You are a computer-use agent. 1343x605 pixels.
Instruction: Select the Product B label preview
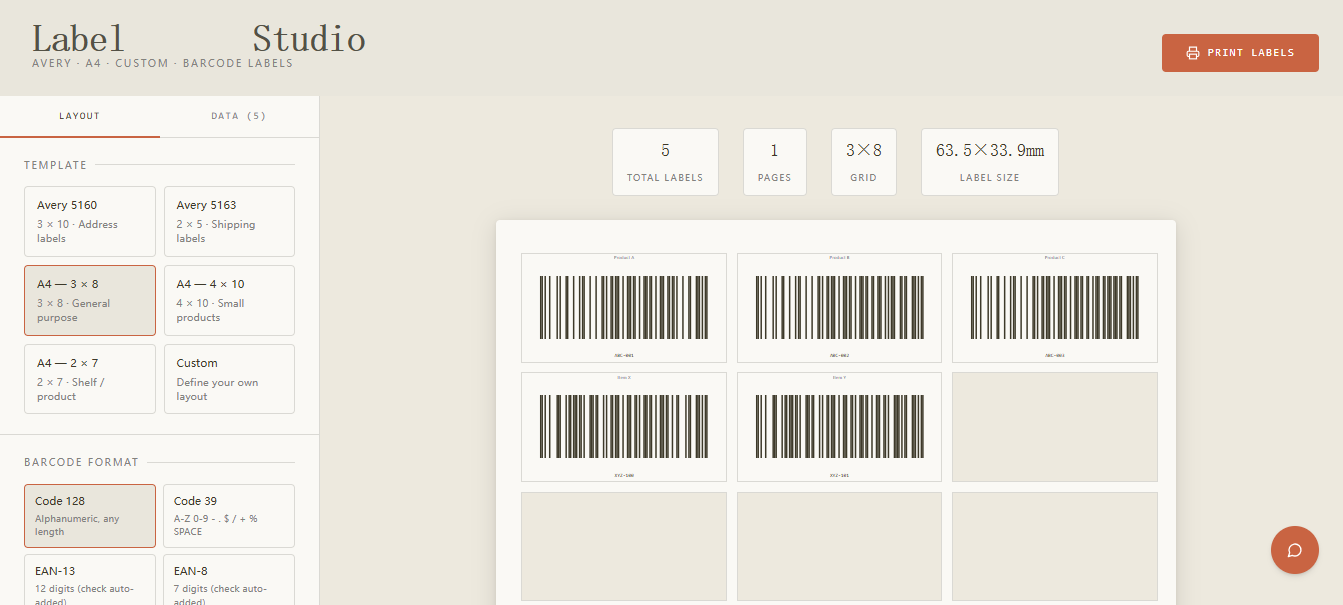[839, 308]
